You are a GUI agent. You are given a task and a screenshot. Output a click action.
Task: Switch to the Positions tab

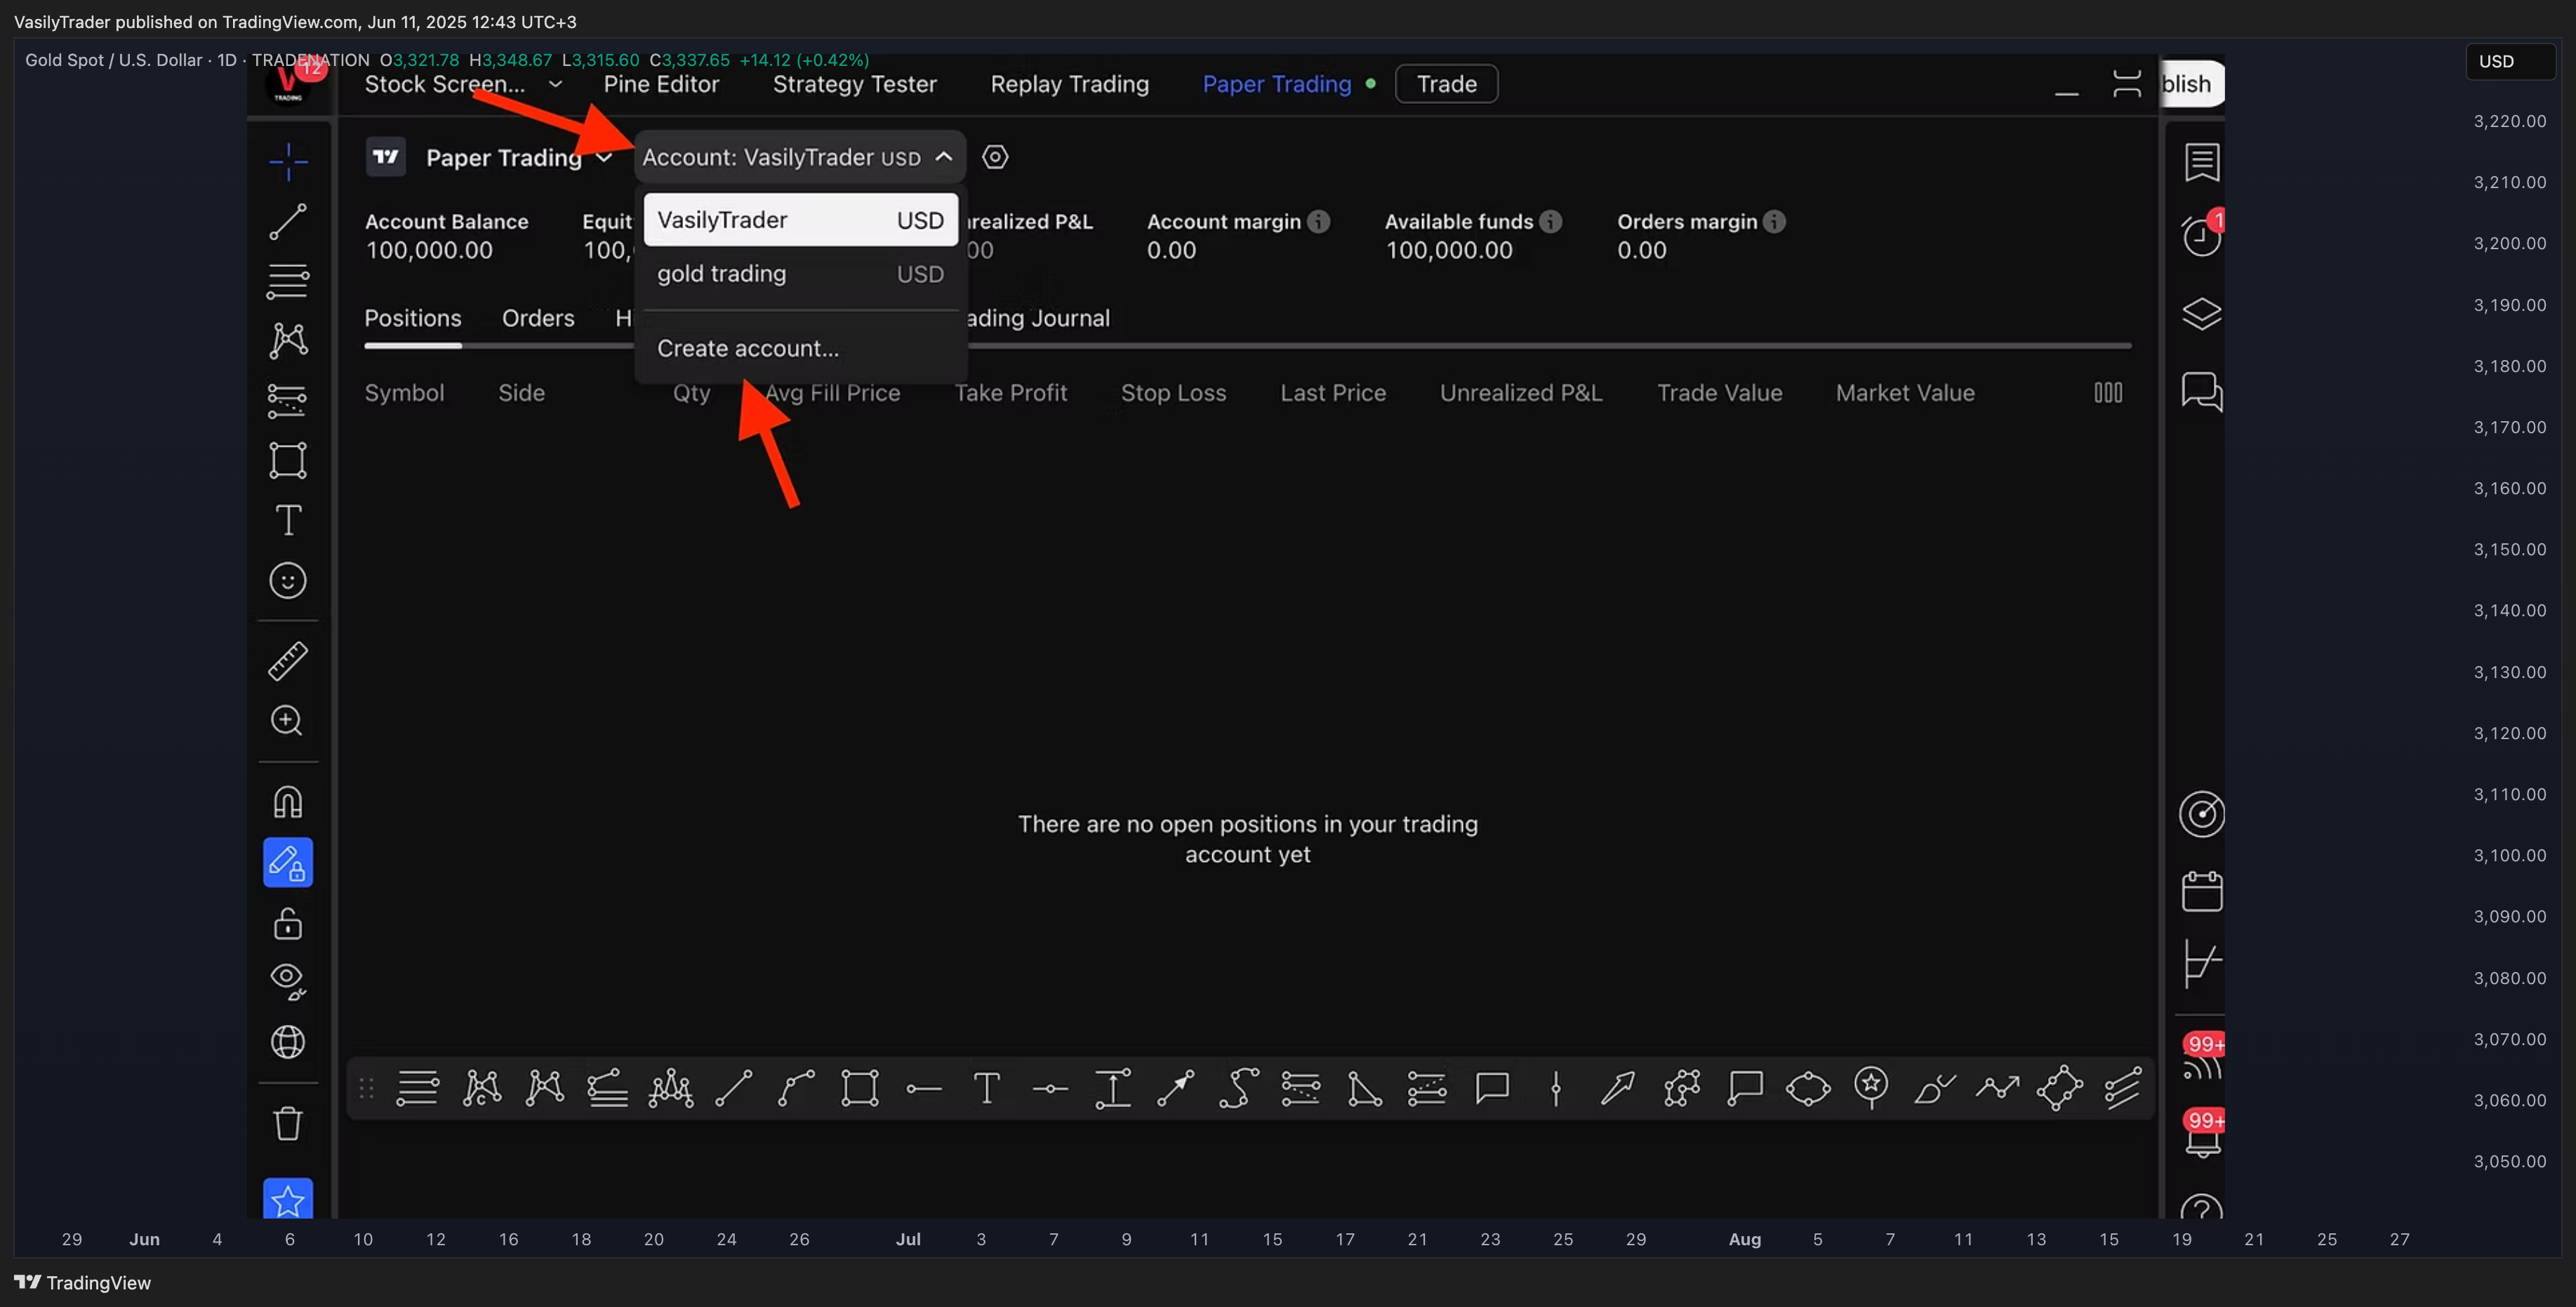tap(412, 318)
